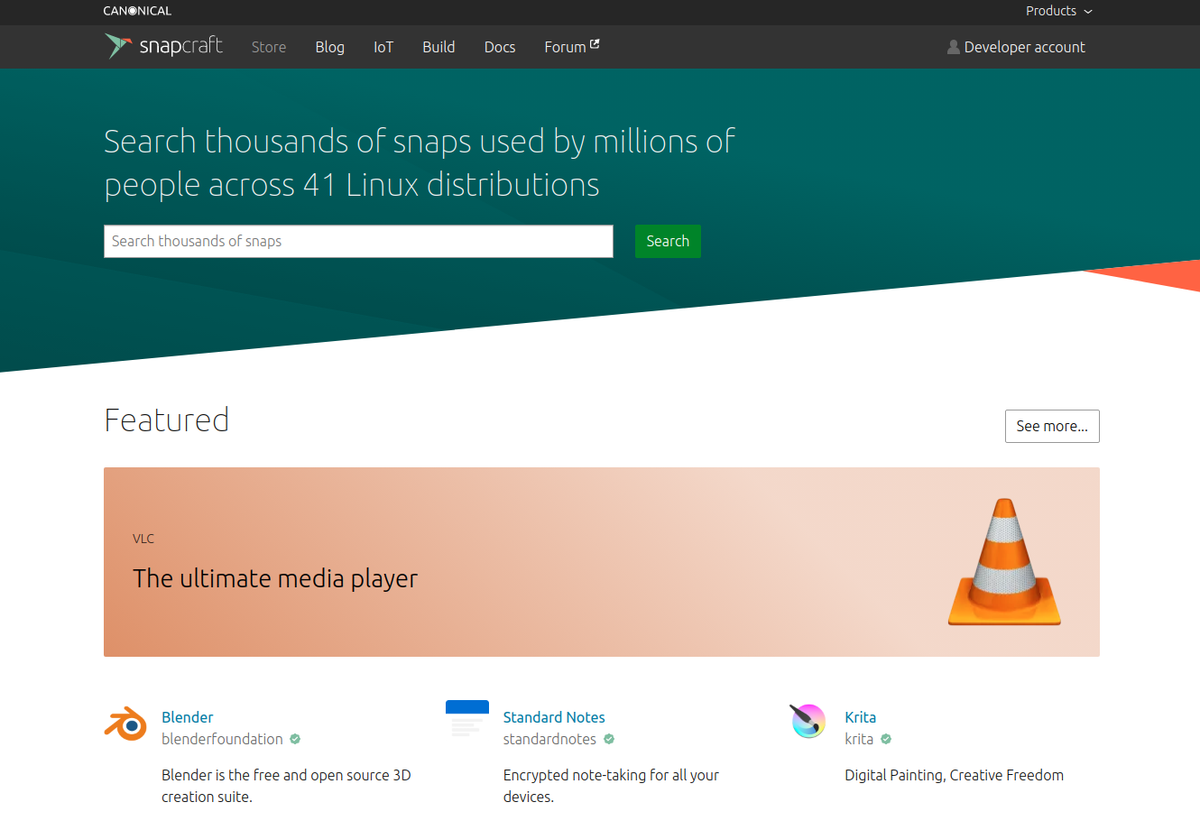
Task: Open the Docs page
Action: [500, 47]
